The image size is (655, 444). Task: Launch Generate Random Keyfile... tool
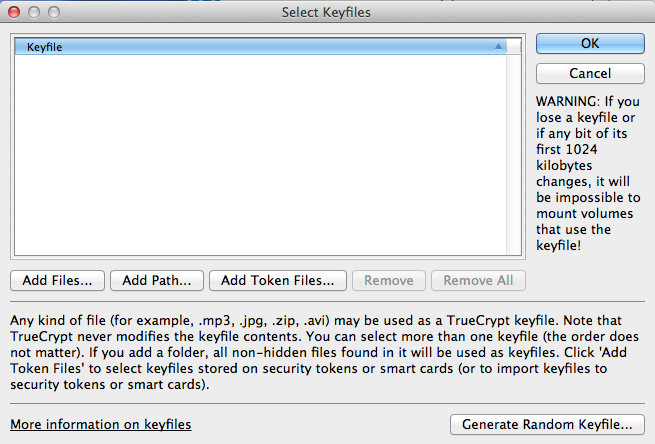[546, 425]
